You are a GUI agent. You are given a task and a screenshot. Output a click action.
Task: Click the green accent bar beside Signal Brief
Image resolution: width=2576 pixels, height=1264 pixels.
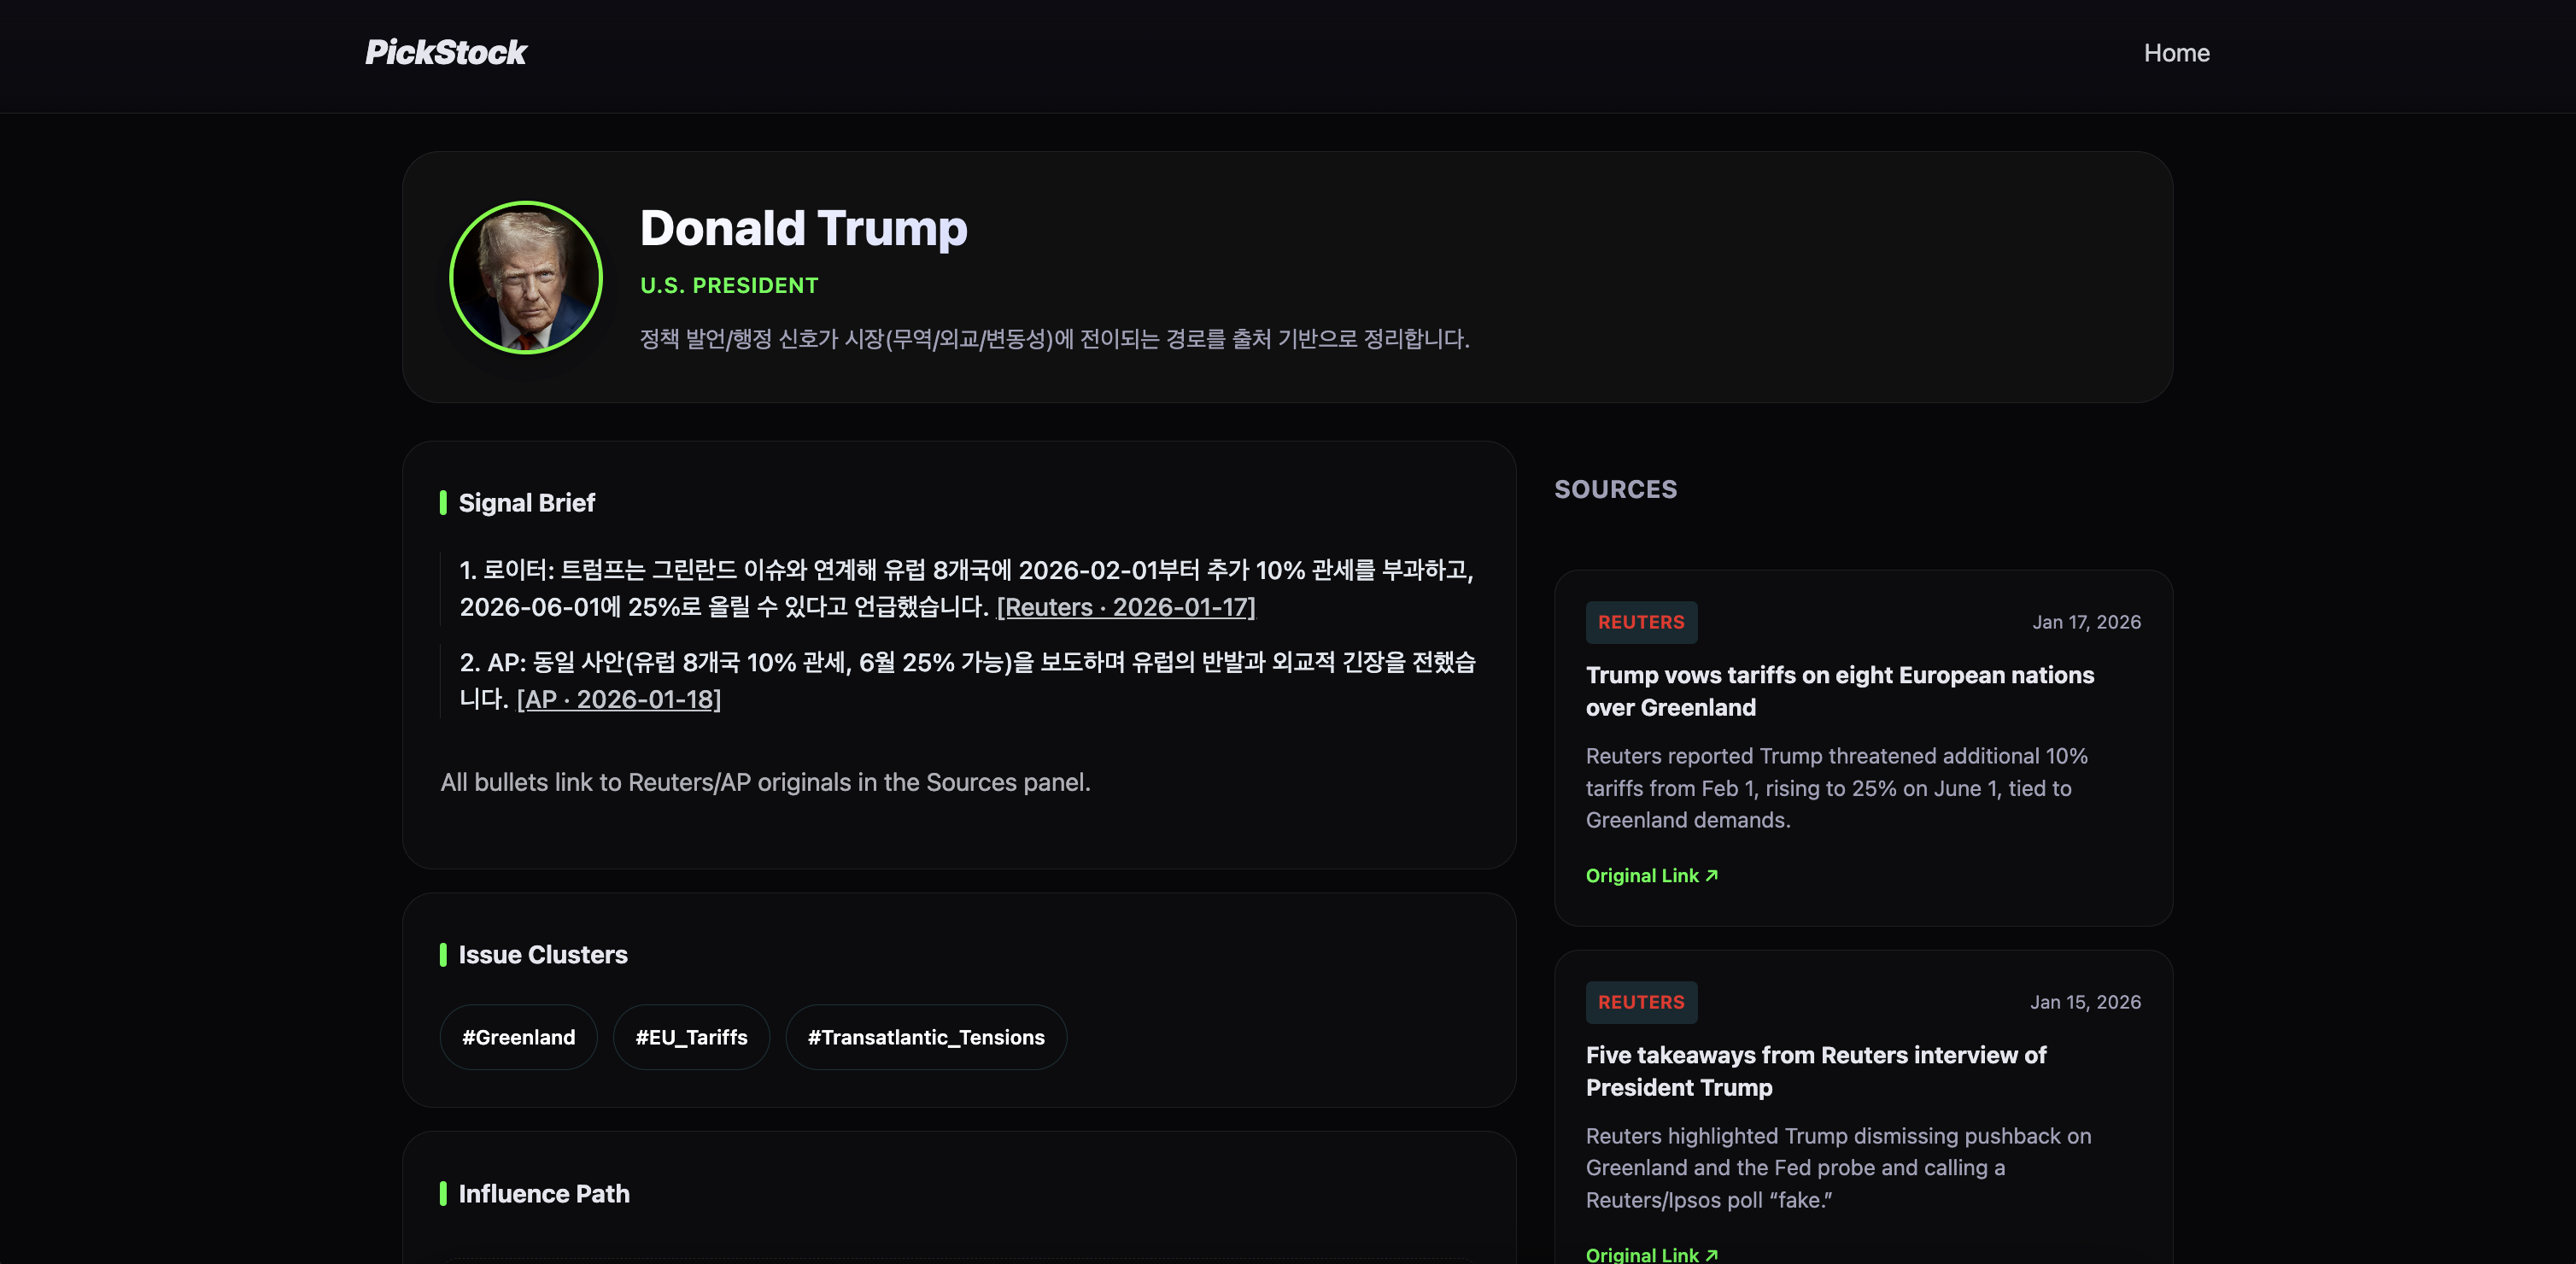pos(443,503)
